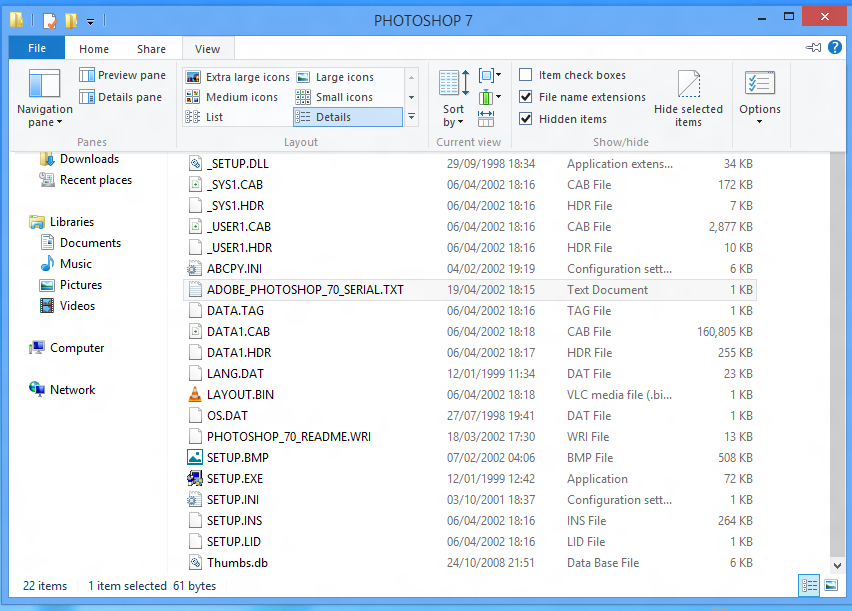Open Customize Quick Access Toolbar dropdown

(x=90, y=22)
